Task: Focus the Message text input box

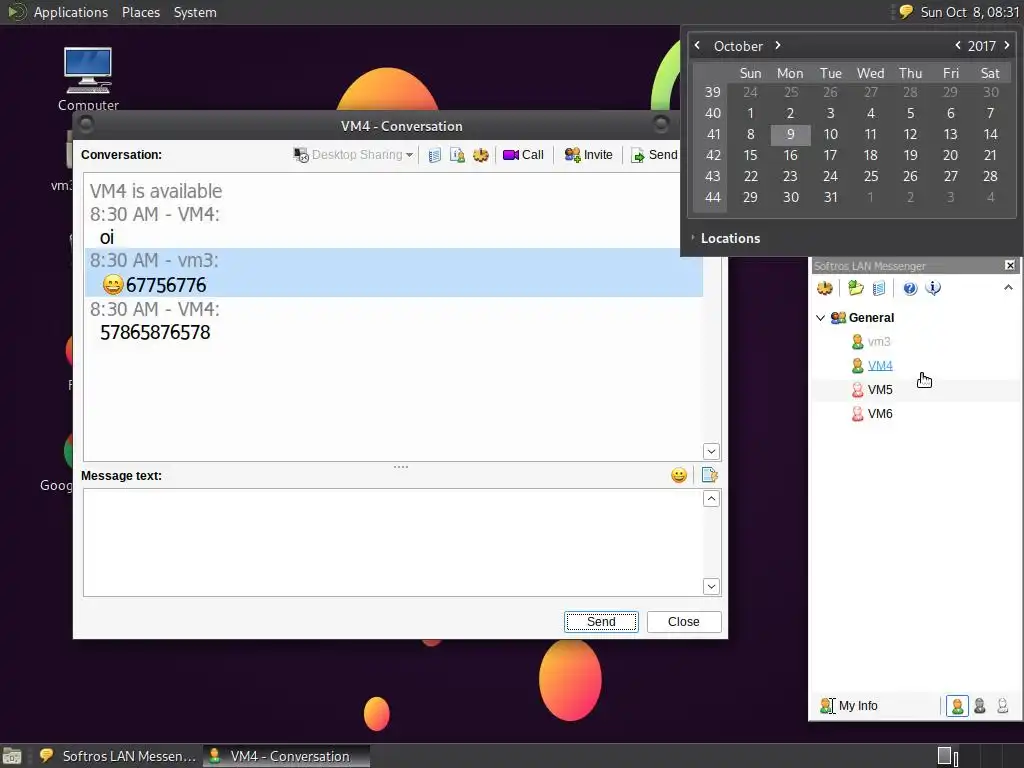Action: (393, 542)
